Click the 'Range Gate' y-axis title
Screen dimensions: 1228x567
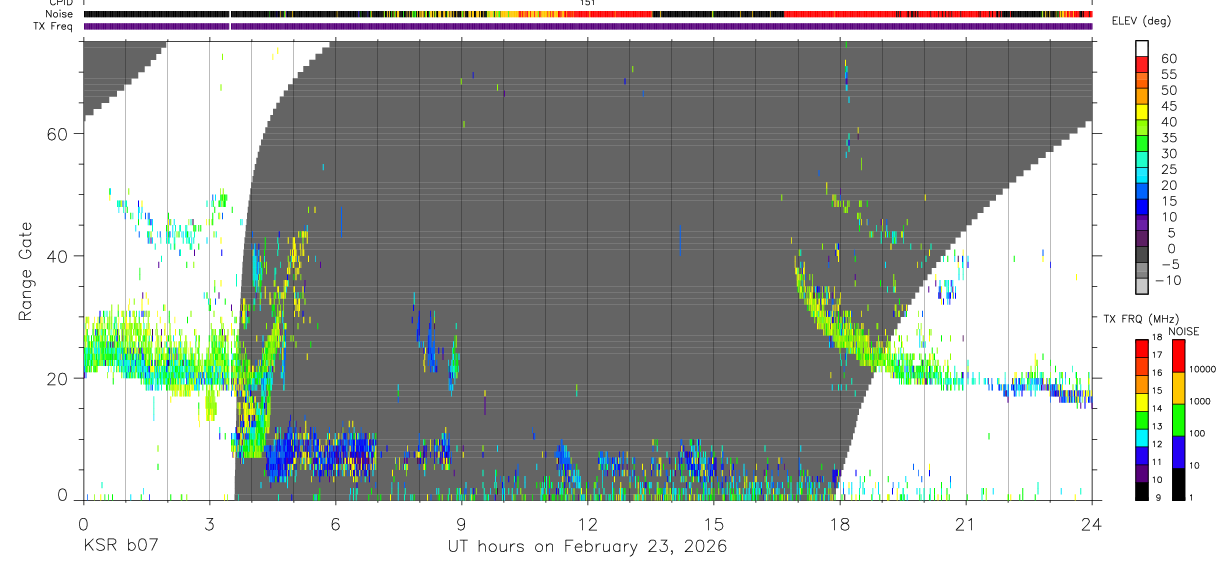[25, 270]
